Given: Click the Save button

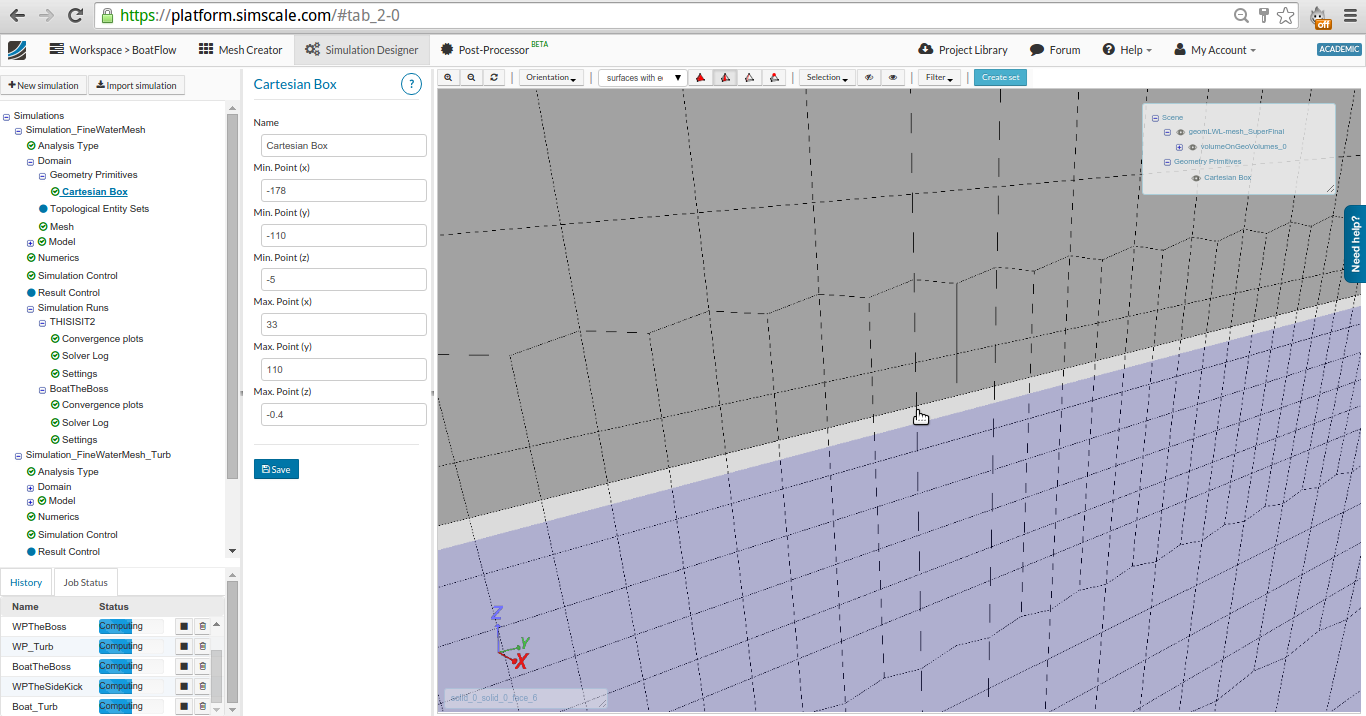Looking at the screenshot, I should pos(276,469).
